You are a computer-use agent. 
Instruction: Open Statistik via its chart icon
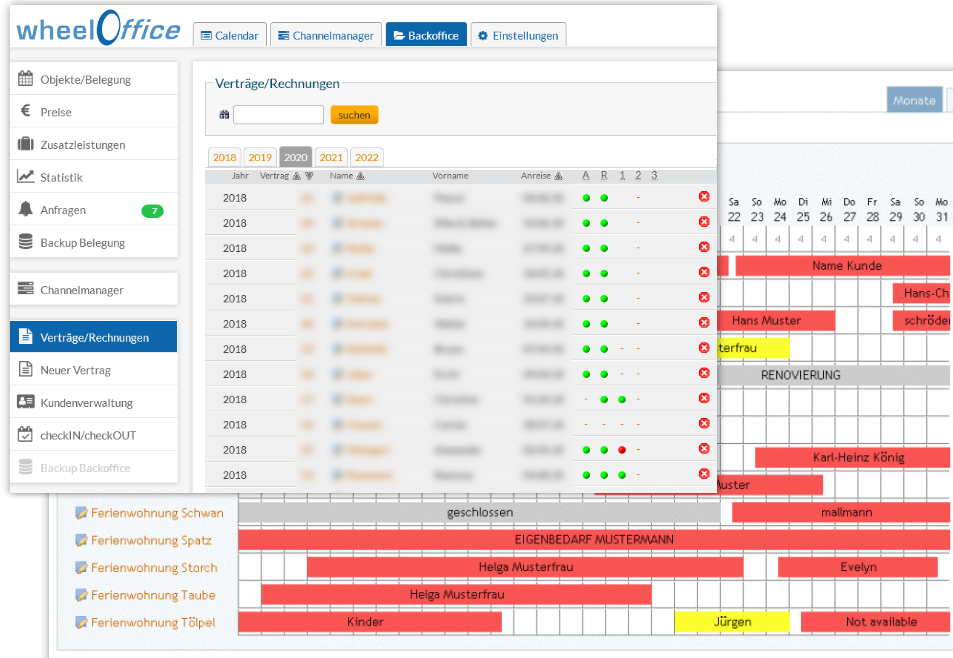click(26, 177)
